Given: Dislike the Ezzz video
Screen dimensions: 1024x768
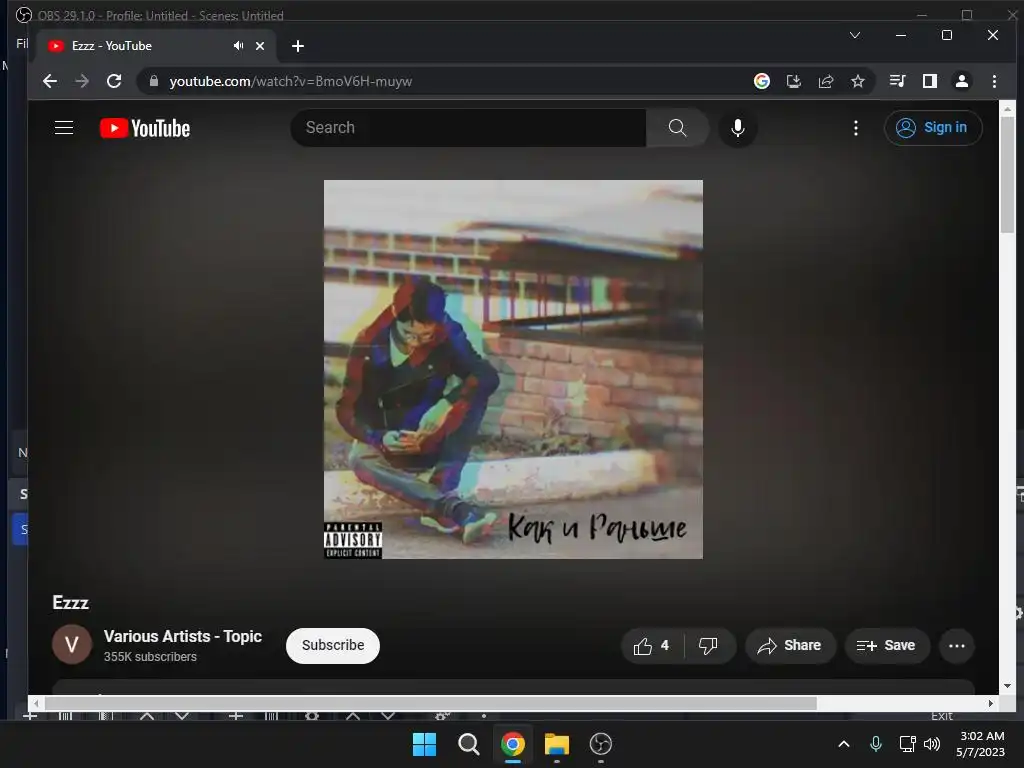Looking at the screenshot, I should click(x=708, y=646).
